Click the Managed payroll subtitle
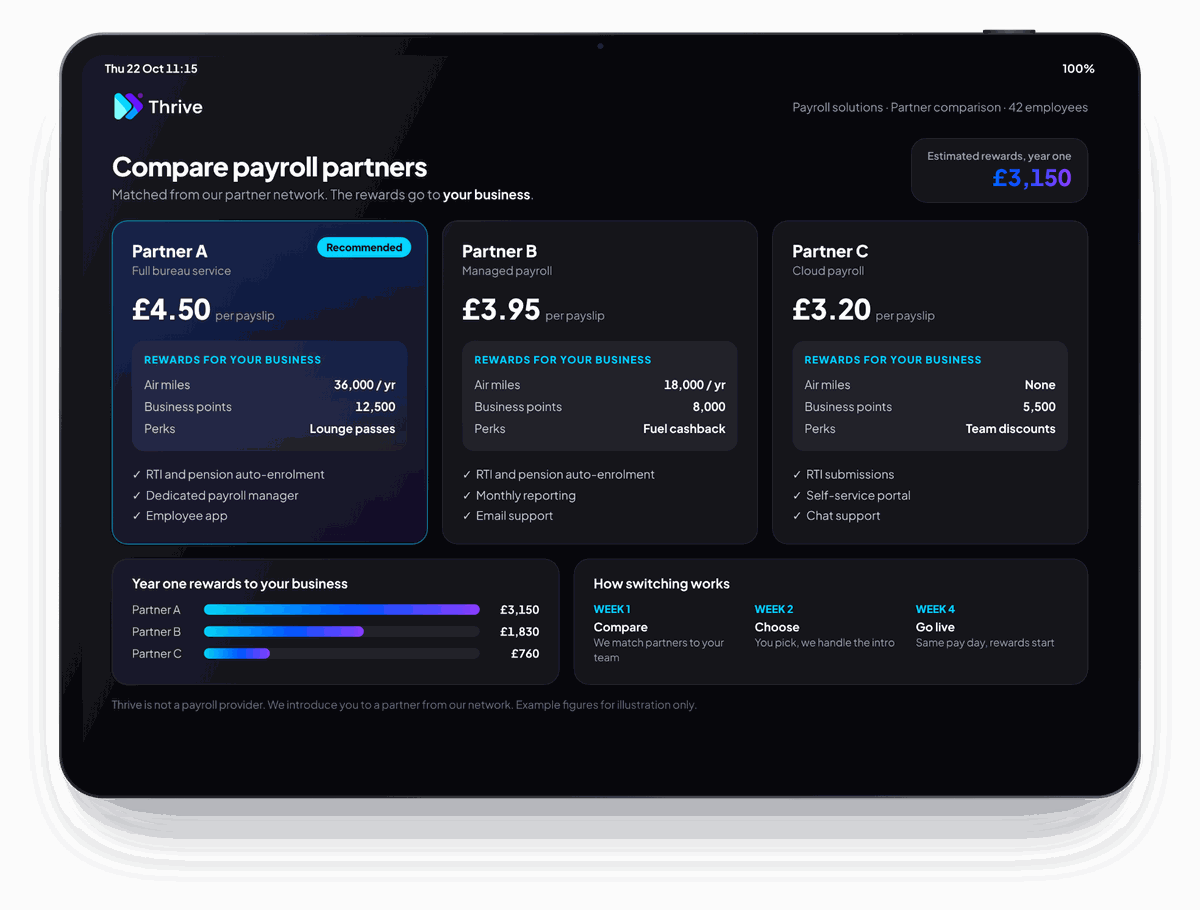 pyautogui.click(x=507, y=271)
